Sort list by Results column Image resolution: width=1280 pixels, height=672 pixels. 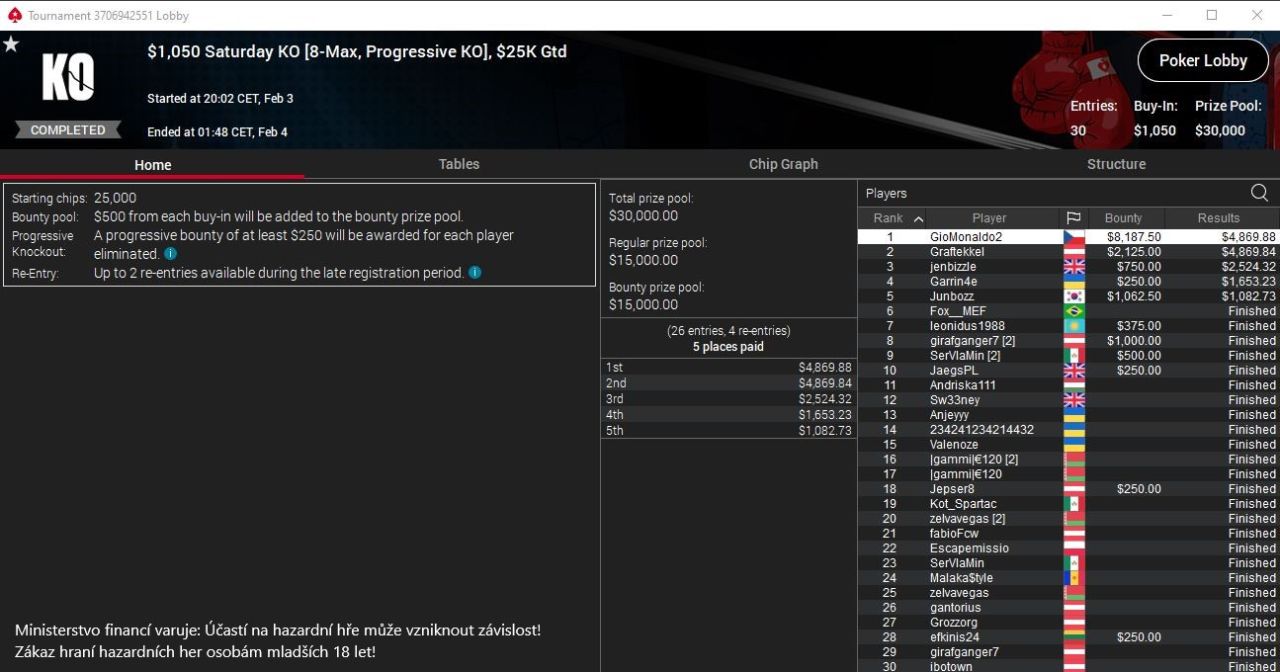(1218, 218)
